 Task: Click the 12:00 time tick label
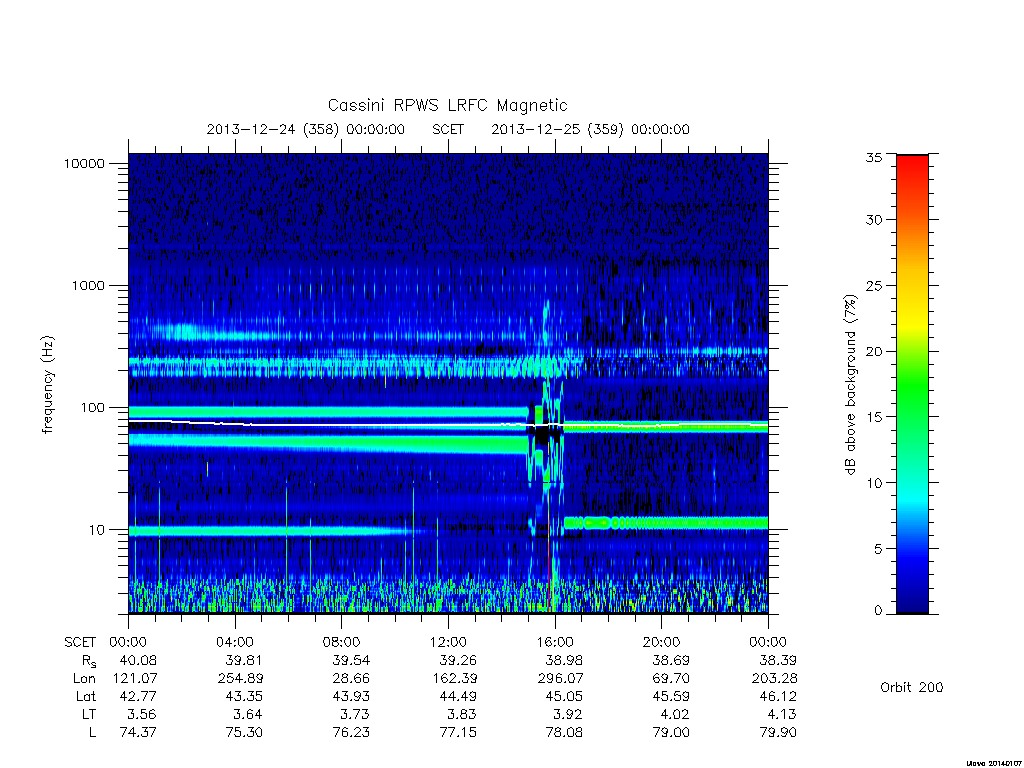point(448,642)
